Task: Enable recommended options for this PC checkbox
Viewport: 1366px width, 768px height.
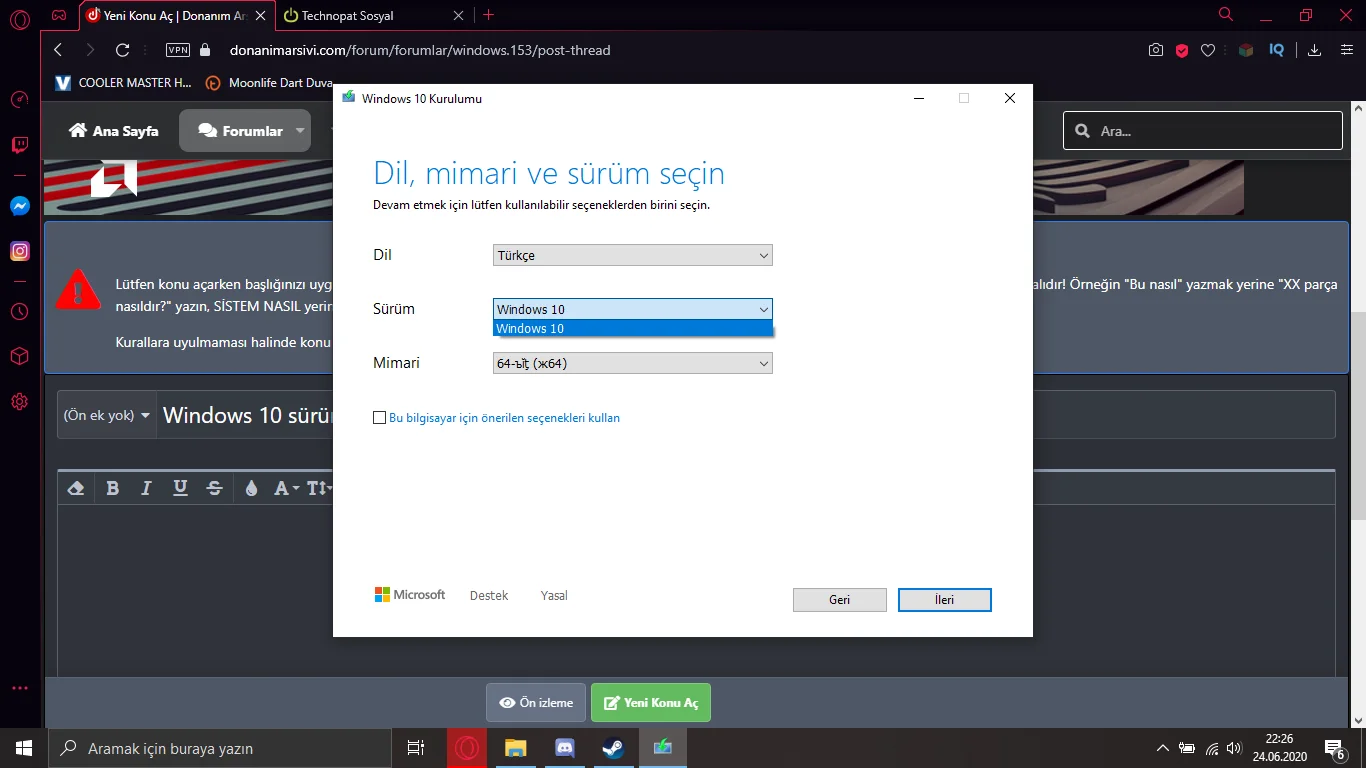Action: pos(379,418)
